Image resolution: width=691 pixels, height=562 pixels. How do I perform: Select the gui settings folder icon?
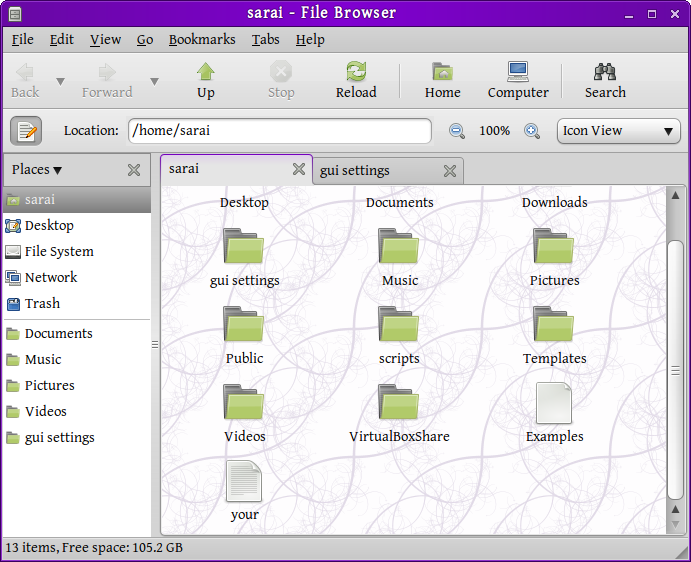point(244,246)
